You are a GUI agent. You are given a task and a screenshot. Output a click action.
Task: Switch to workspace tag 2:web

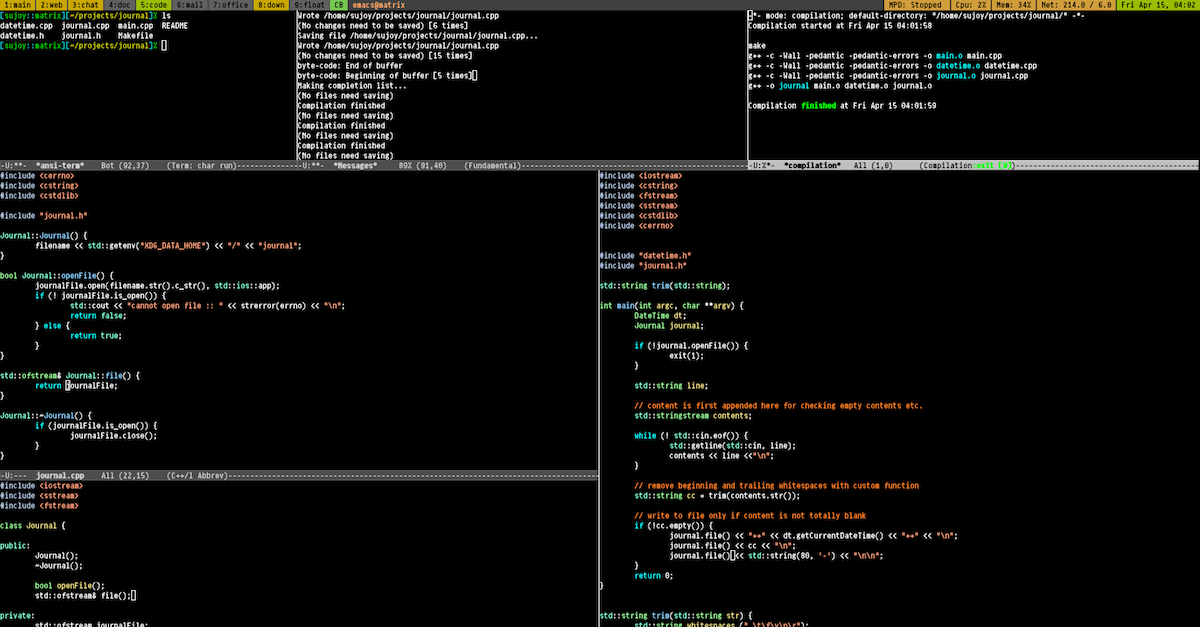pyautogui.click(x=52, y=5)
